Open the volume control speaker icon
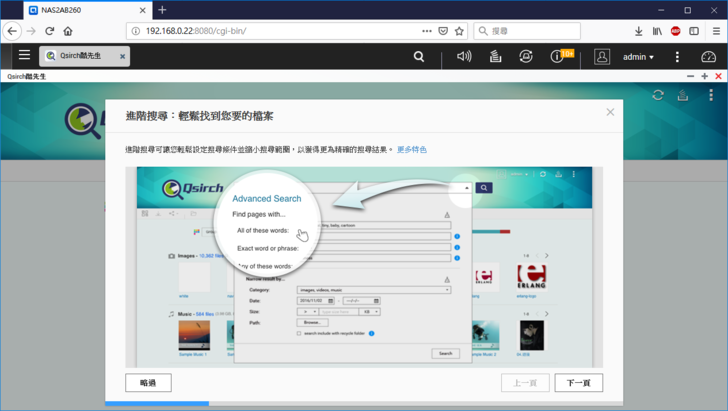728x411 pixels. tap(464, 57)
